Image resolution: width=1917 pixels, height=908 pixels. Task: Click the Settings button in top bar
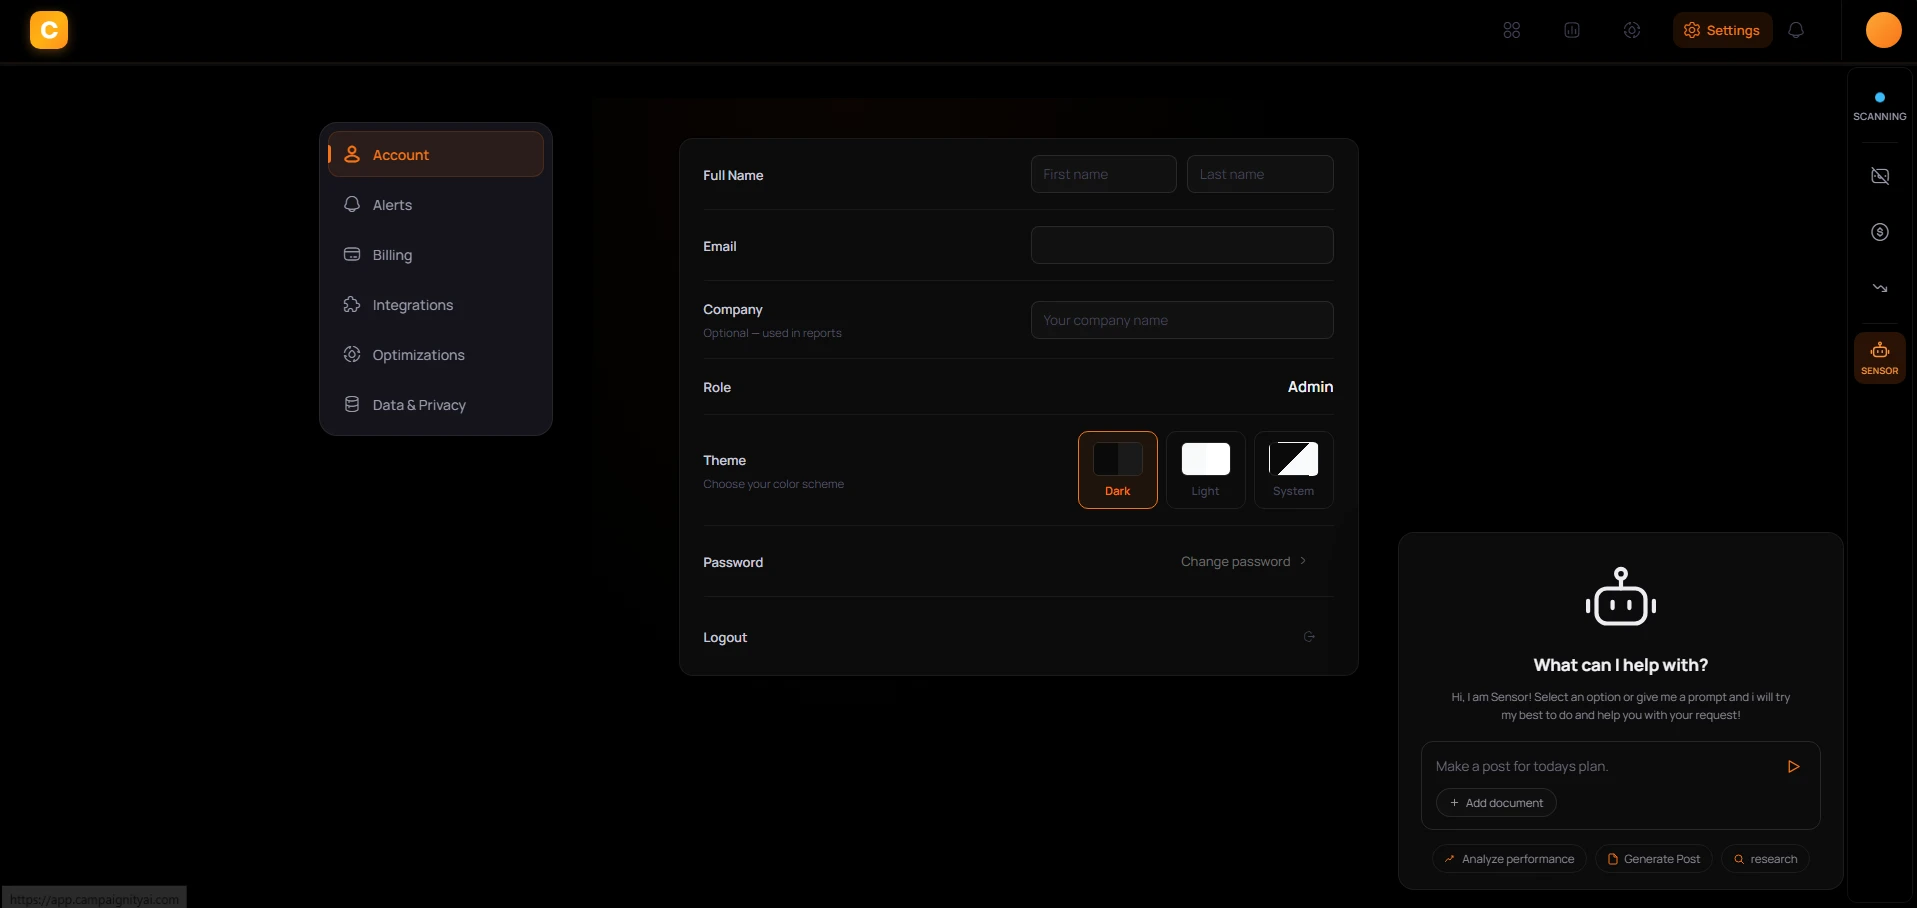click(x=1722, y=30)
